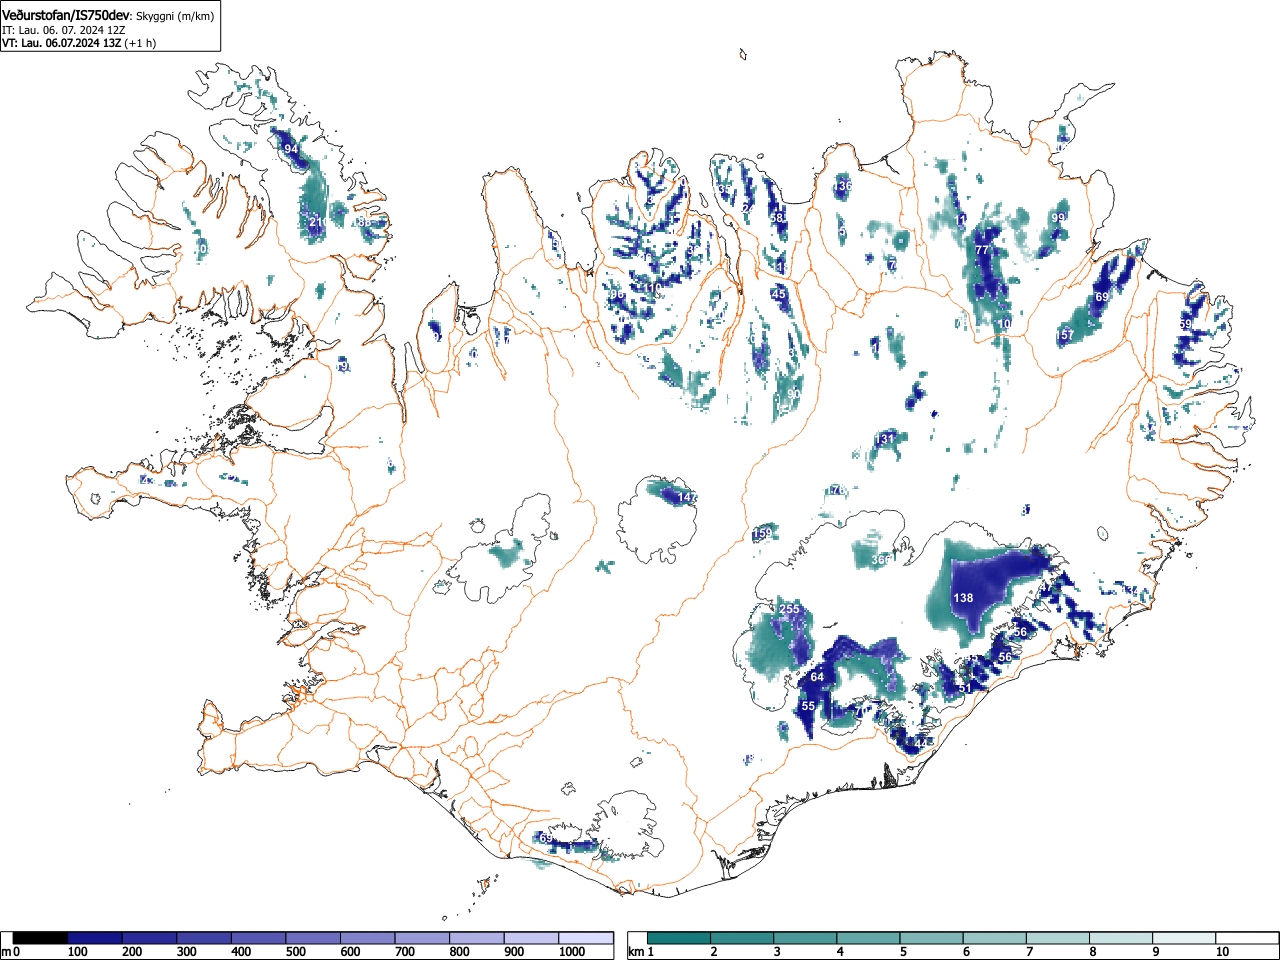Click the 800 tick on the metre legend
Viewport: 1280px width, 960px height.
pos(460,952)
